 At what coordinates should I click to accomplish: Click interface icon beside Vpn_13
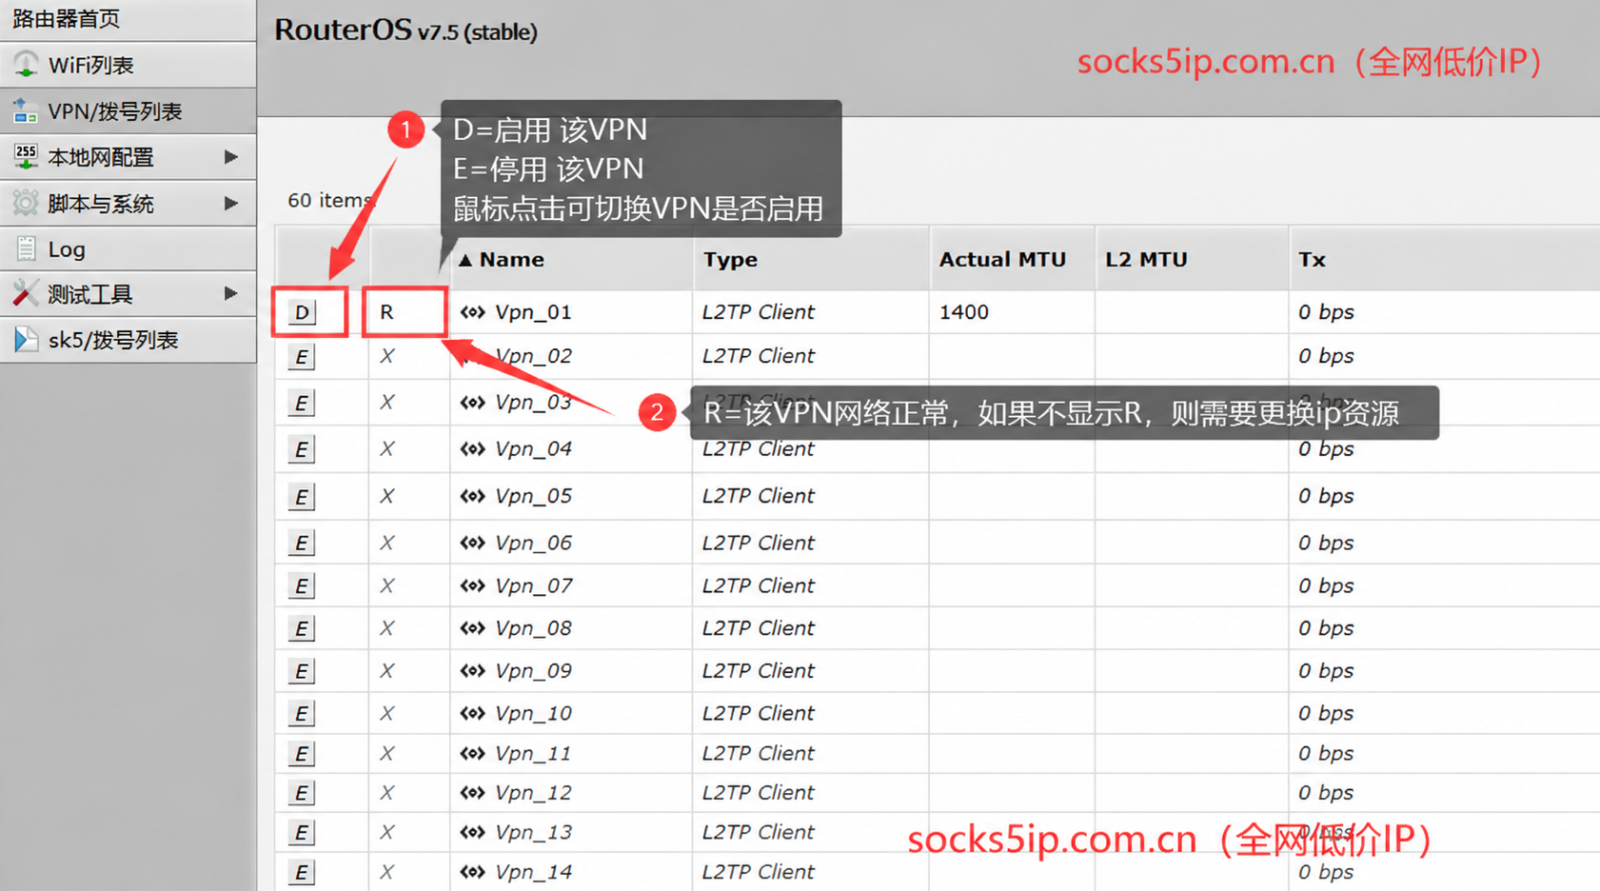[473, 832]
